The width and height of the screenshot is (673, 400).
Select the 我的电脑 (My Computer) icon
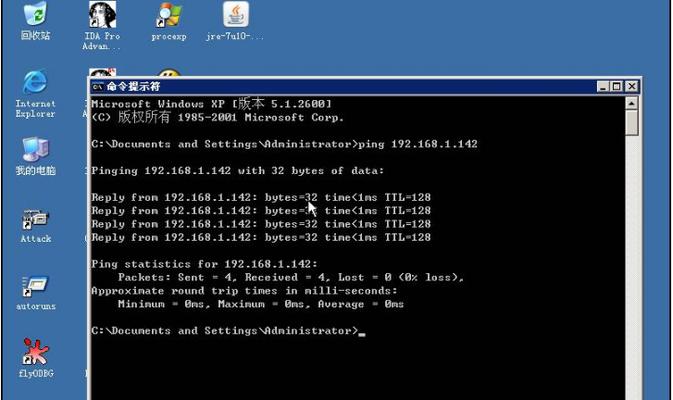pyautogui.click(x=35, y=151)
